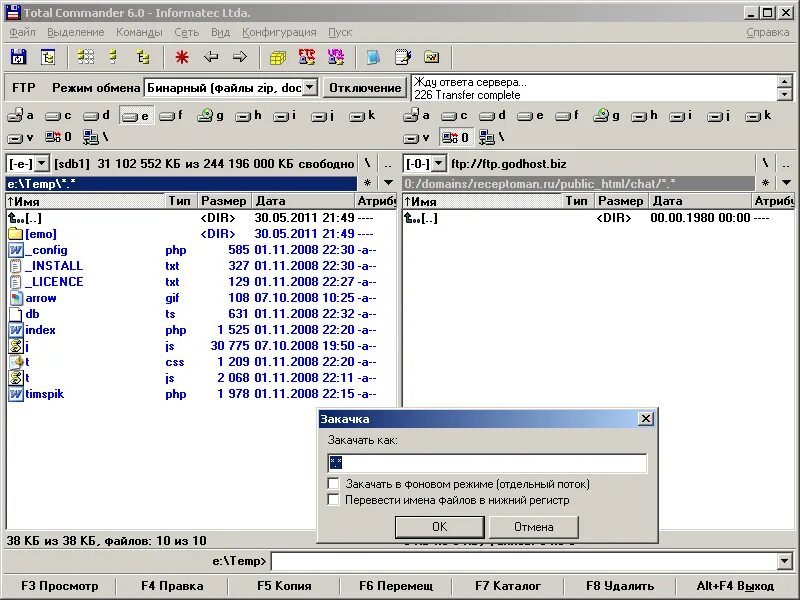Expand the command line history dropdown

pyautogui.click(x=785, y=562)
